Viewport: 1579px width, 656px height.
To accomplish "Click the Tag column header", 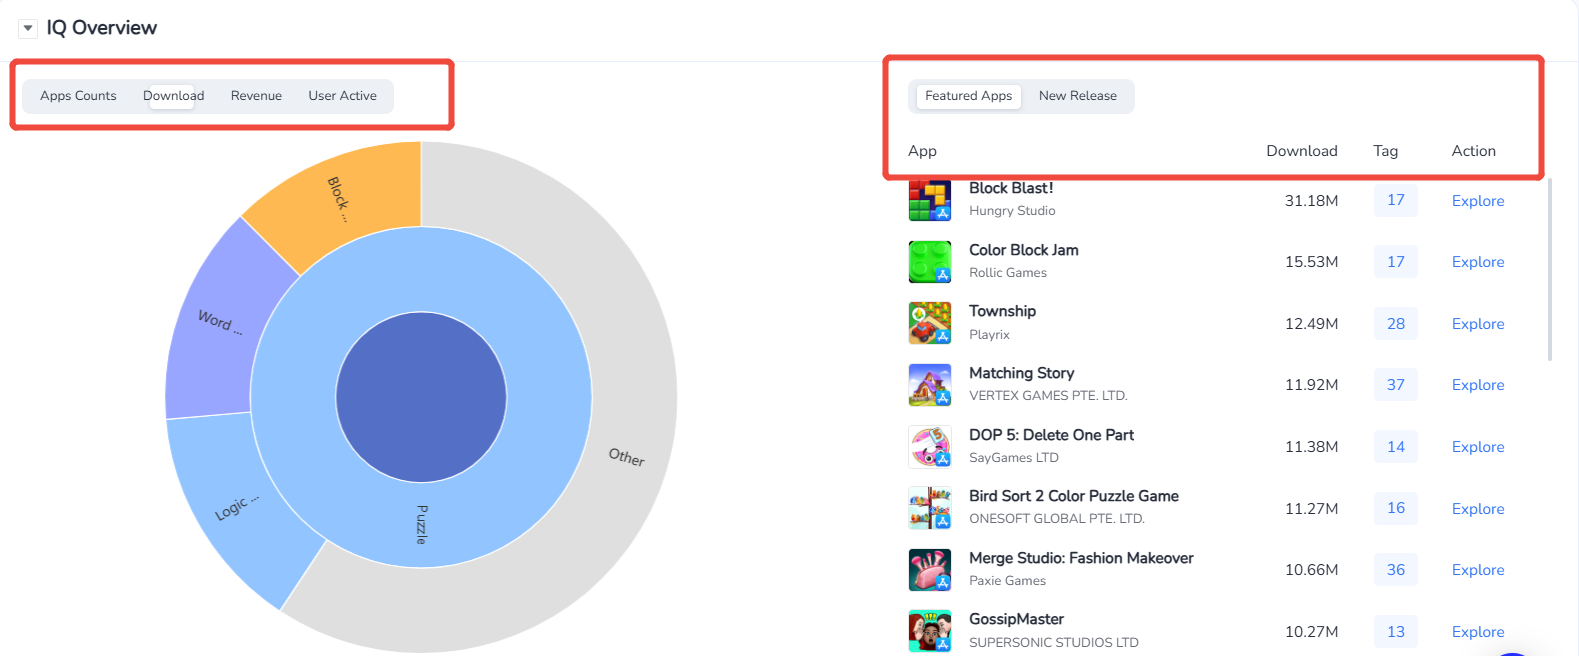I will [1385, 151].
